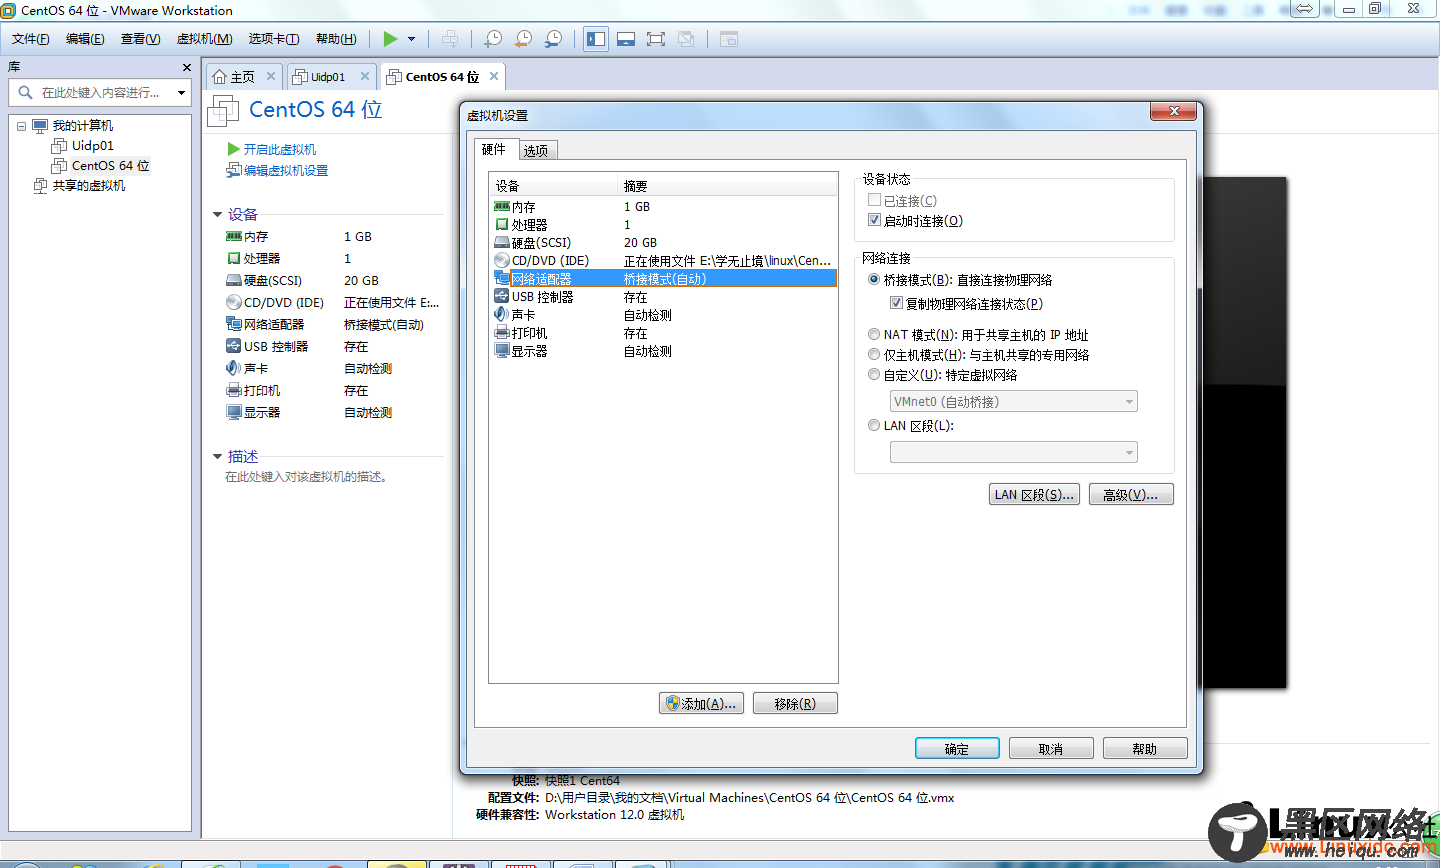Collapse the 我的计算机 tree node
The height and width of the screenshot is (868, 1440).
[x=21, y=126]
